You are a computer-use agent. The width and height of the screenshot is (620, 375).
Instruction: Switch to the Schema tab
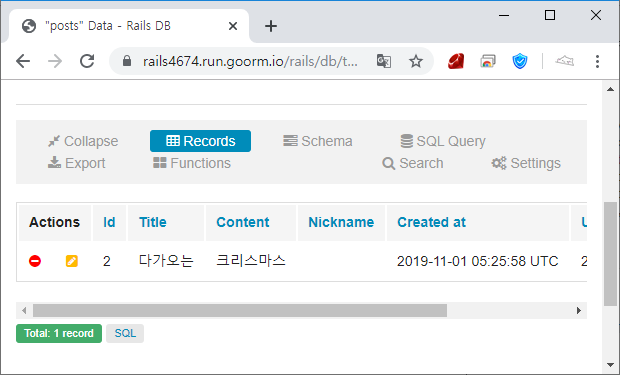(318, 141)
